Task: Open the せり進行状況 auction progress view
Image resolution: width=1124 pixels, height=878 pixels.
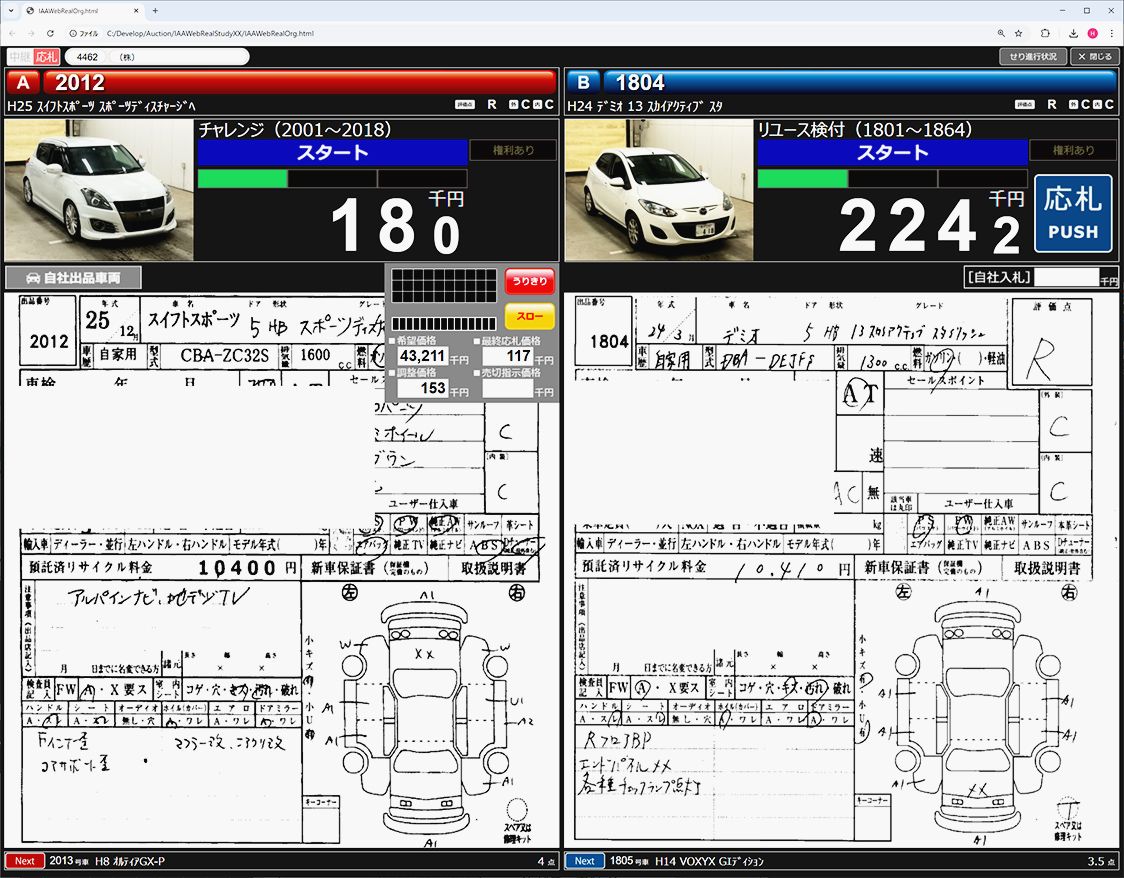Action: click(x=1033, y=57)
